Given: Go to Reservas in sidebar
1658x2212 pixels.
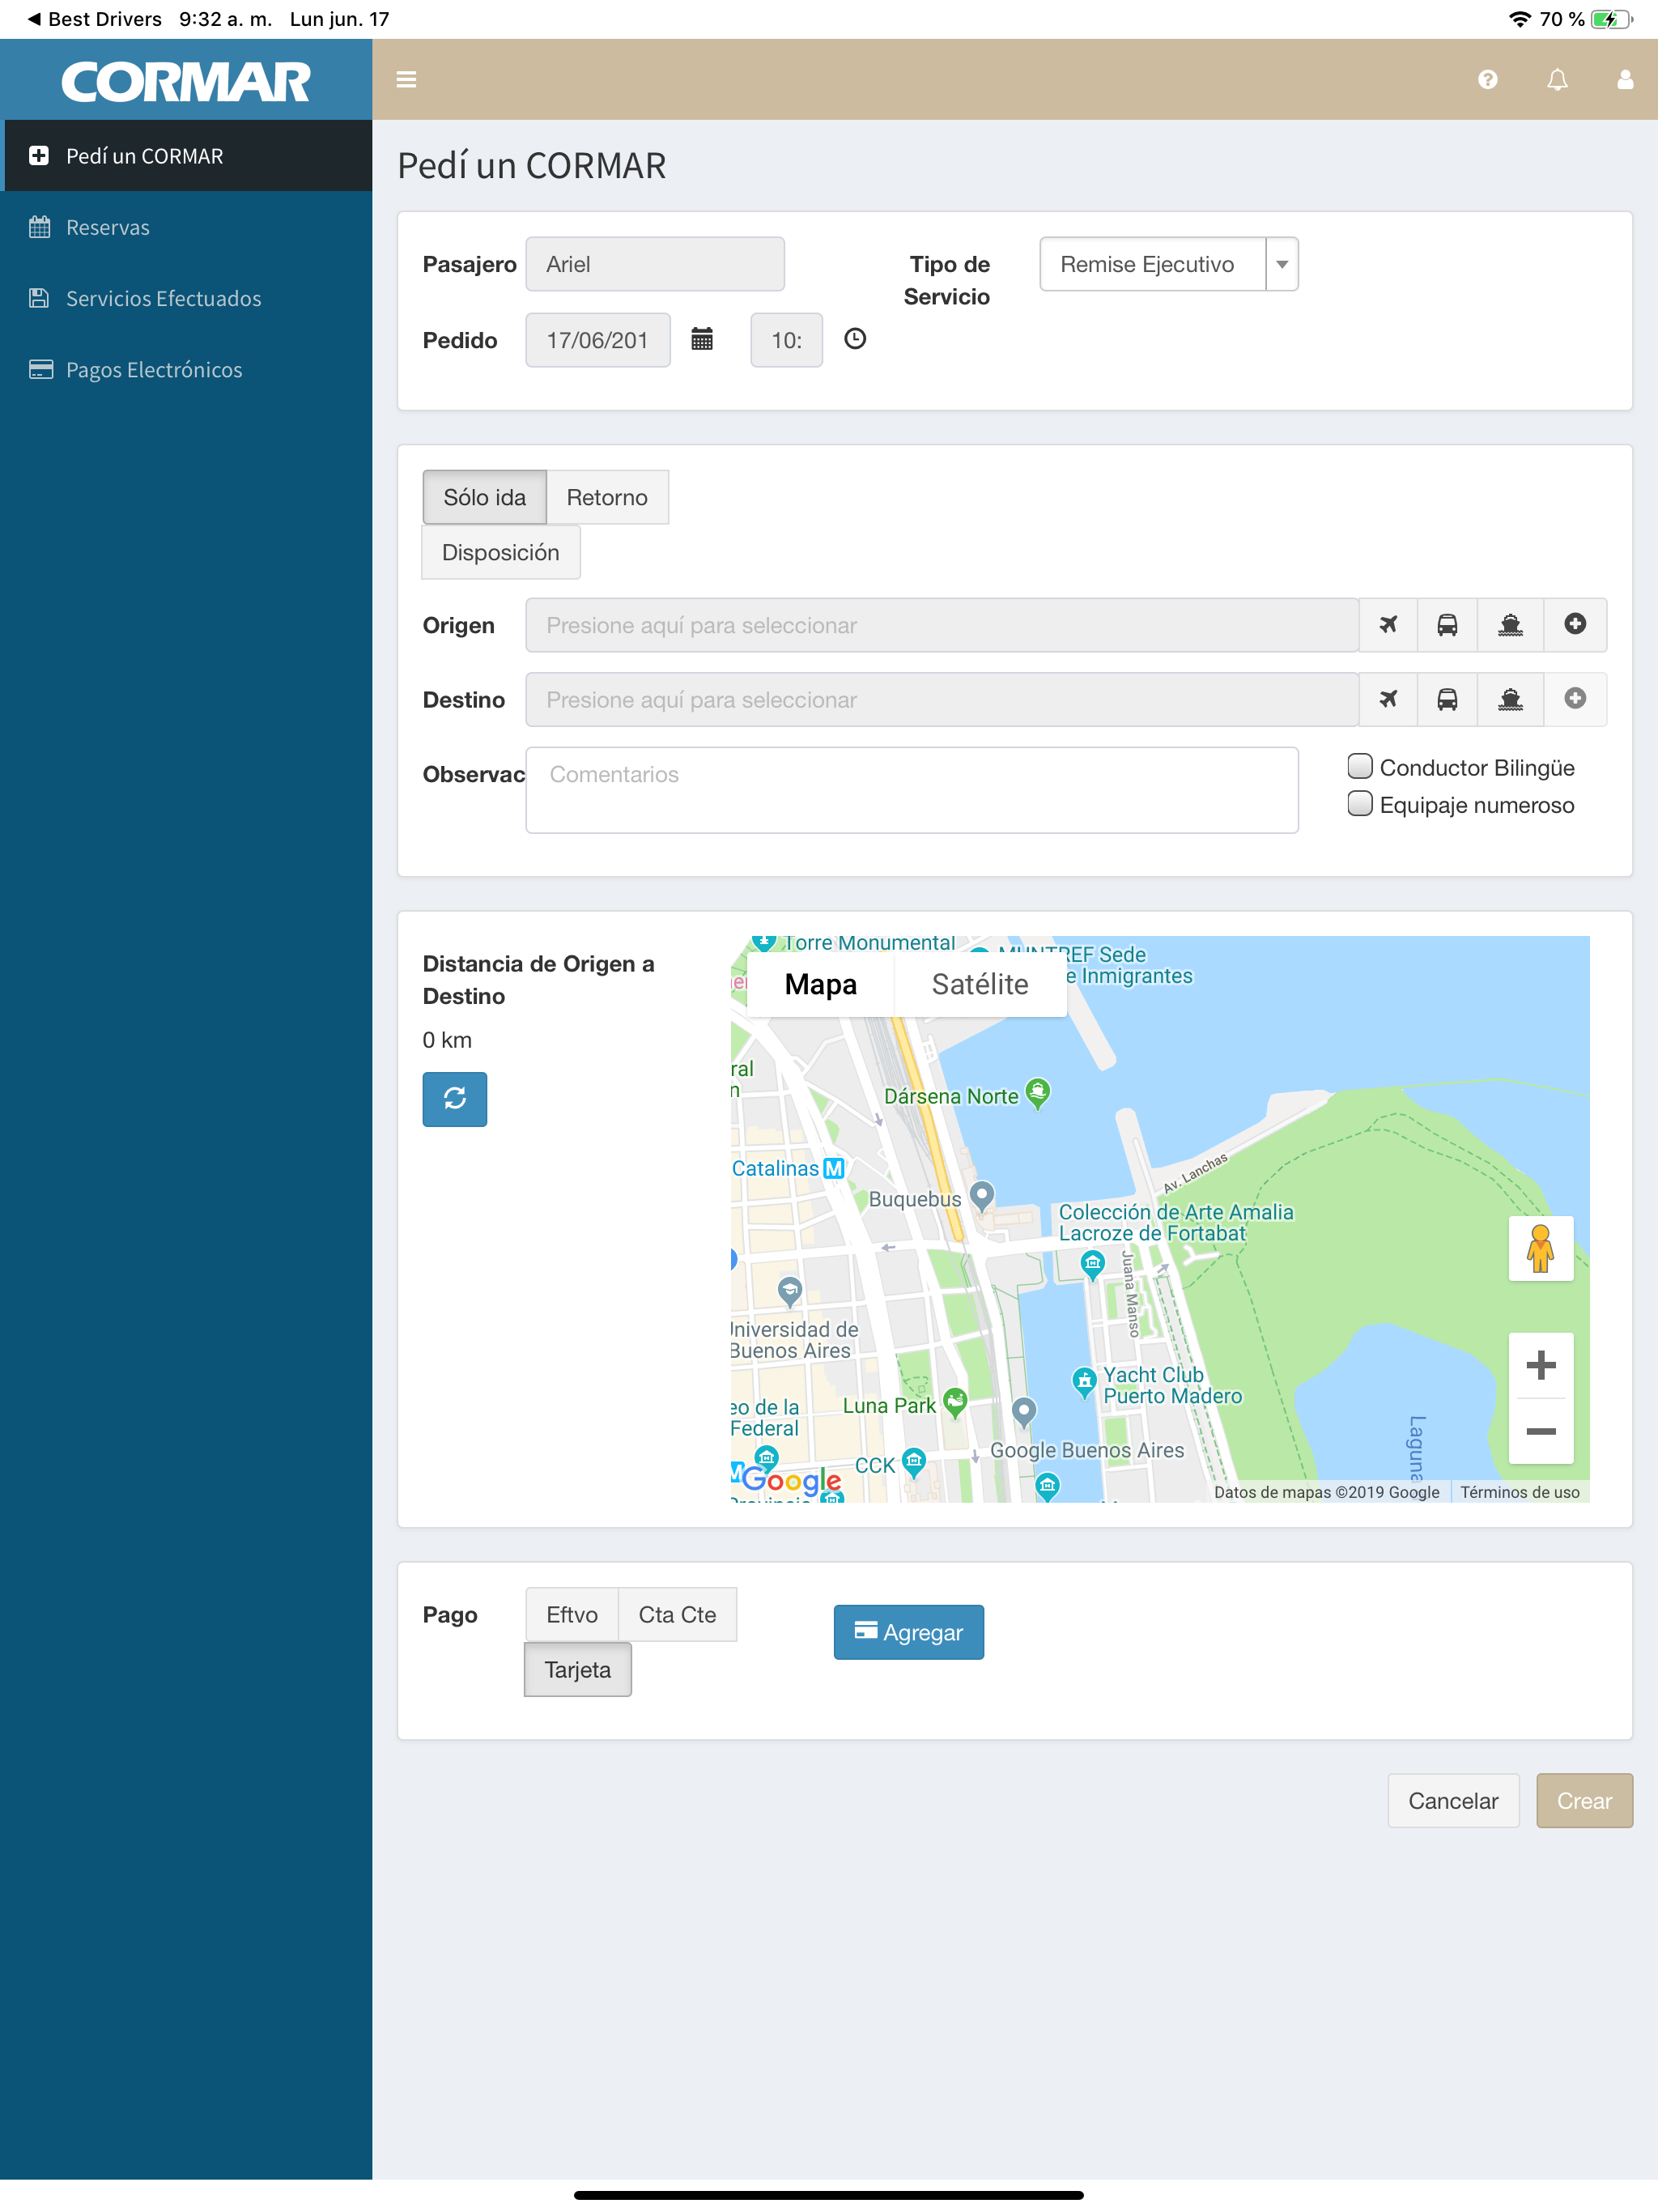Looking at the screenshot, I should click(186, 227).
